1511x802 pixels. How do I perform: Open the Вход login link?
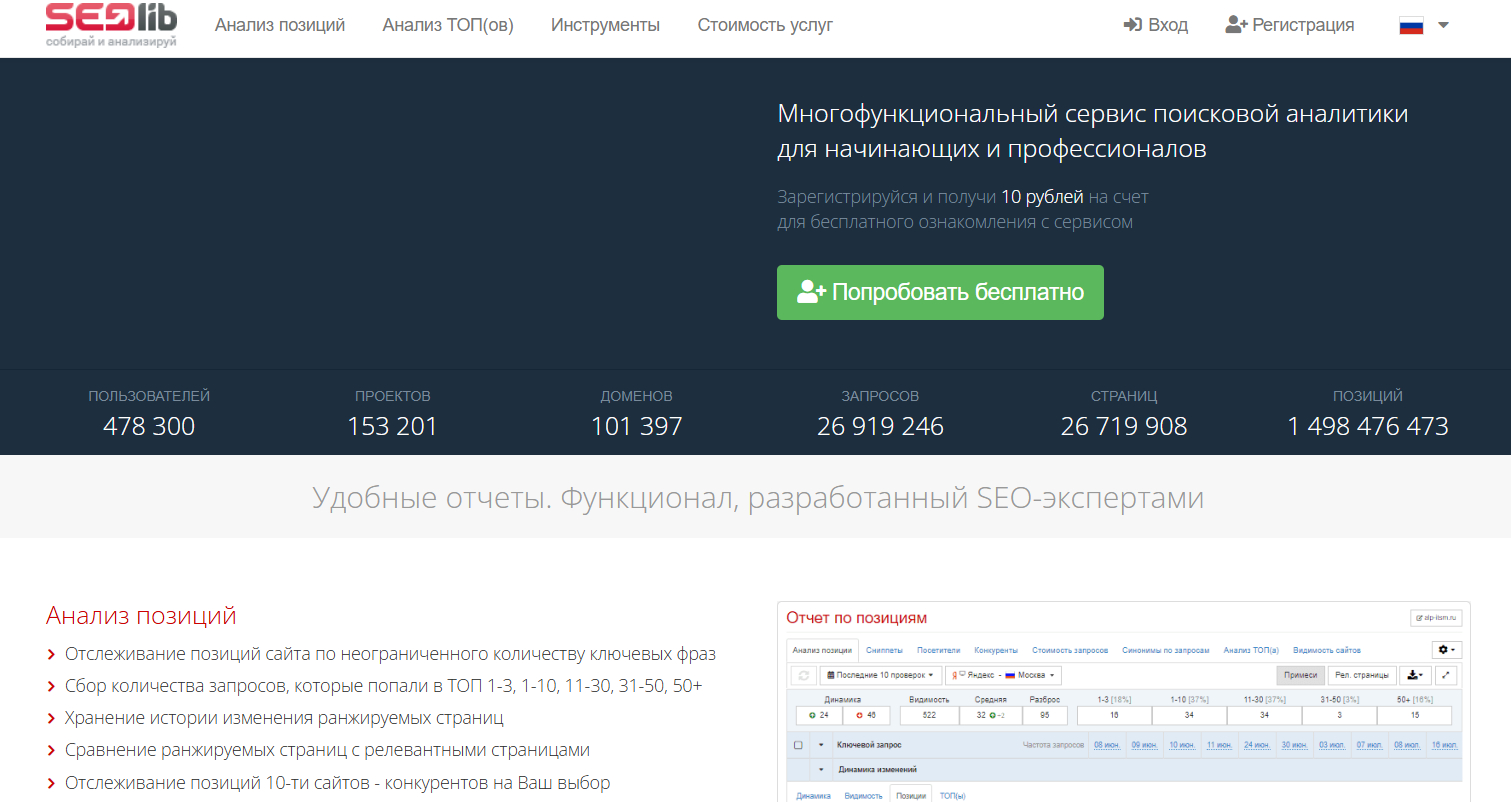pos(1156,25)
